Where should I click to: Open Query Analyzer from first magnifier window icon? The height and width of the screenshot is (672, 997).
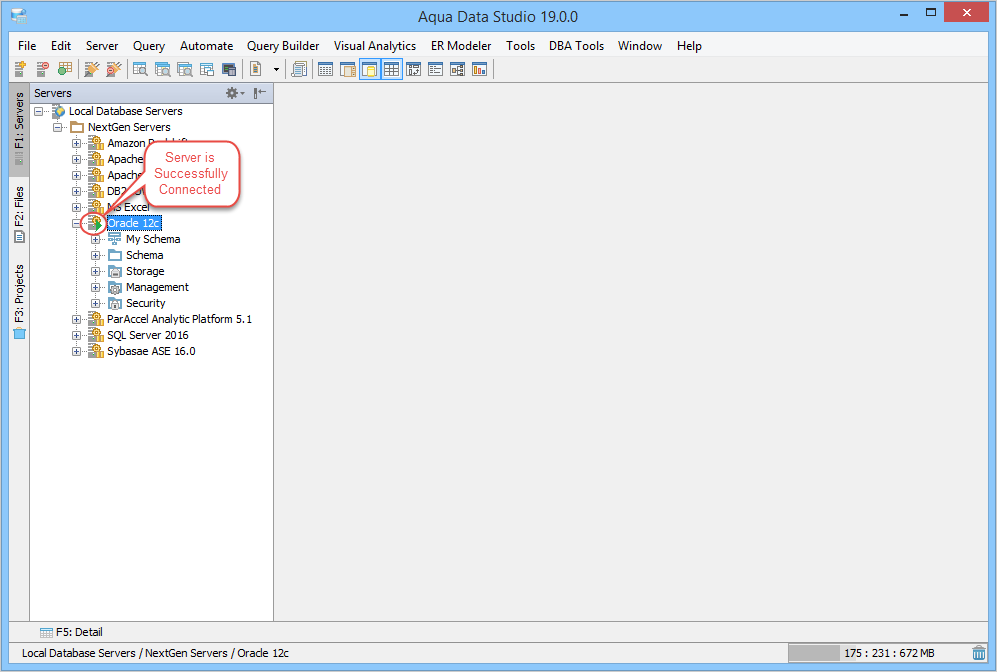pyautogui.click(x=141, y=69)
